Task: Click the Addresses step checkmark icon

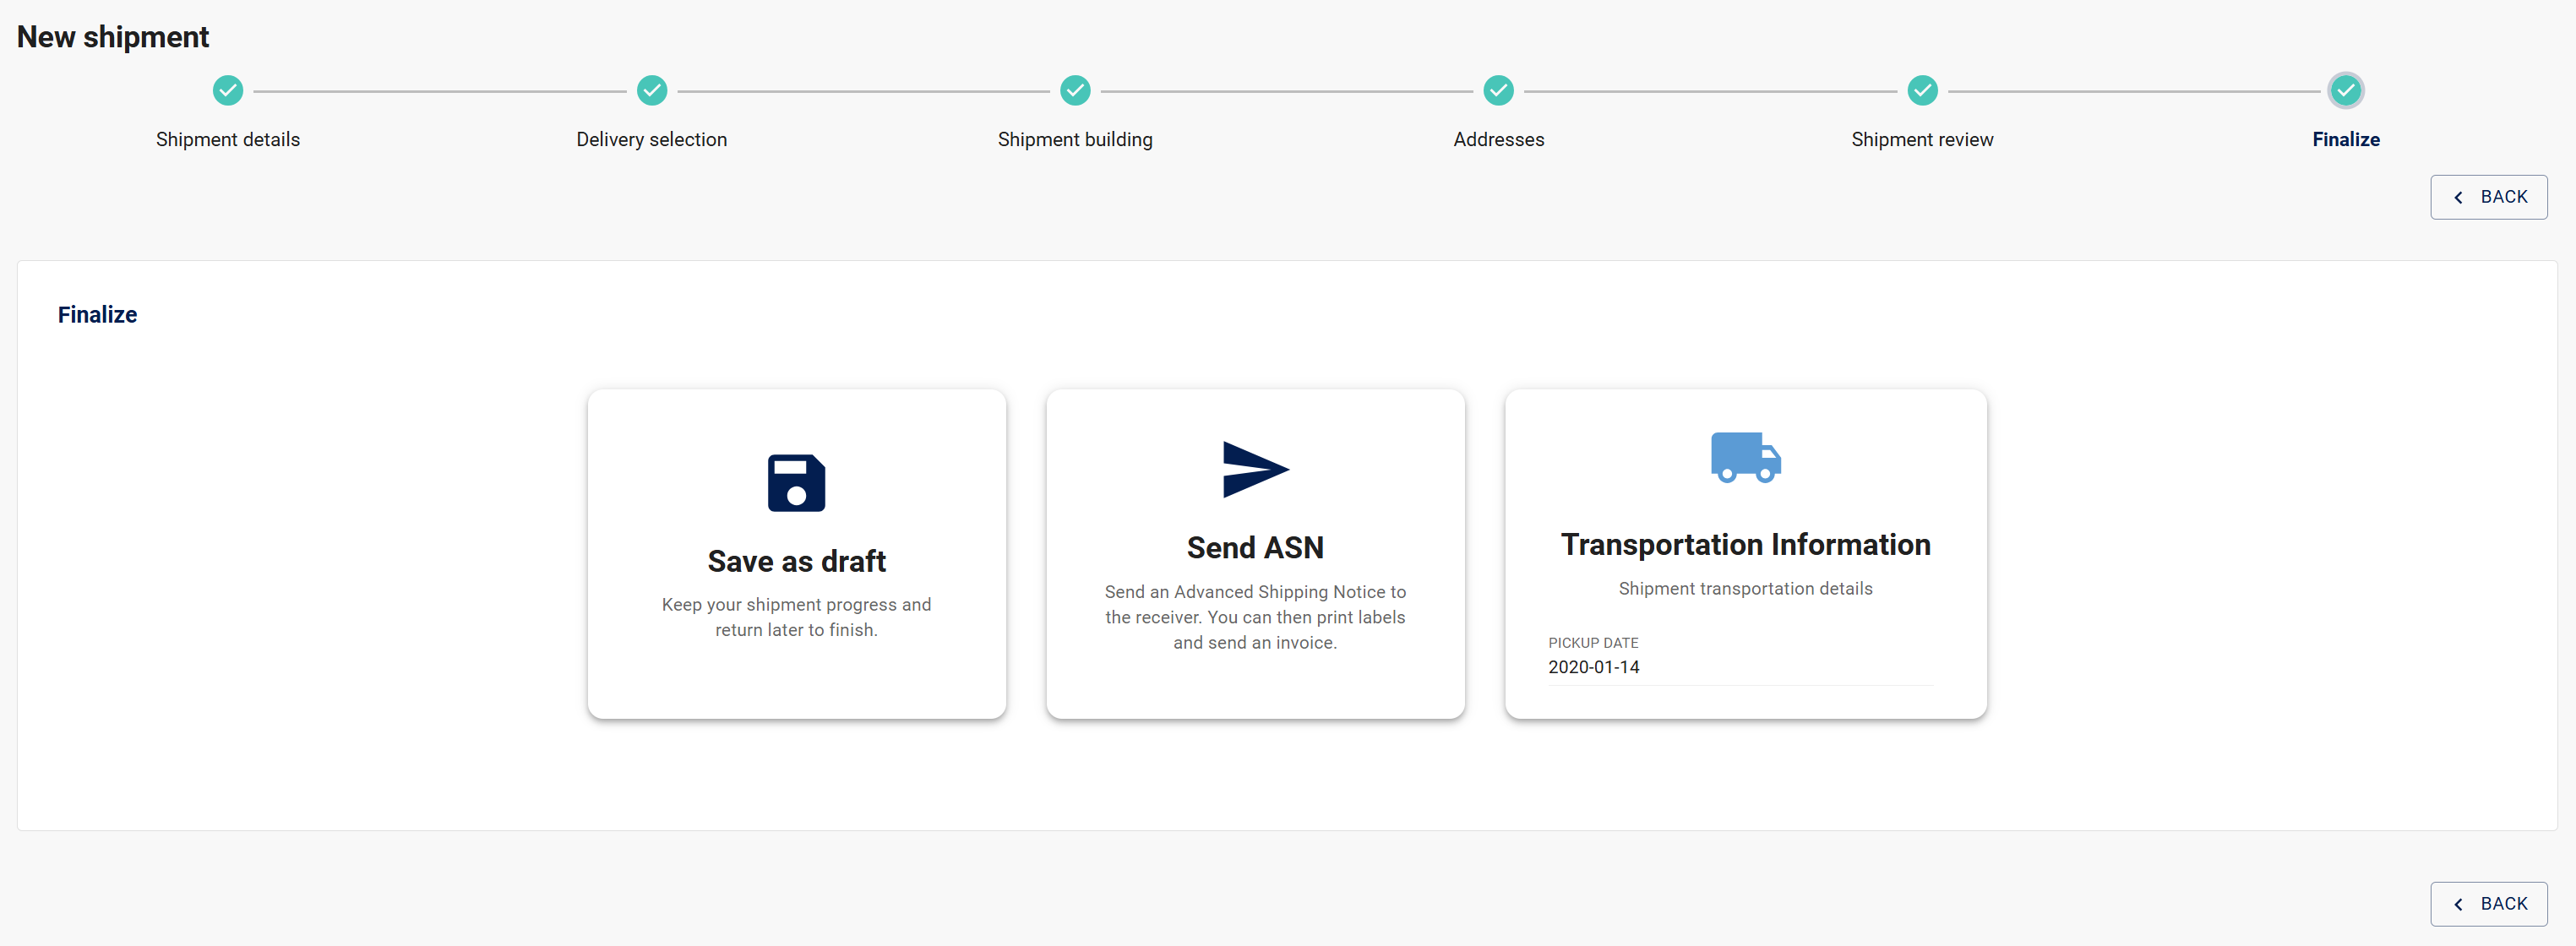Action: [x=1498, y=91]
